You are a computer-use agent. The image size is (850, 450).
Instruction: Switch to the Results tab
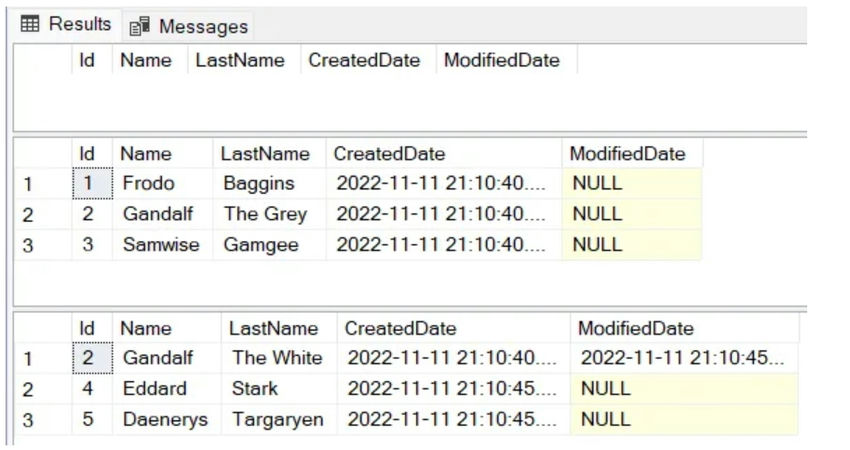pos(79,24)
